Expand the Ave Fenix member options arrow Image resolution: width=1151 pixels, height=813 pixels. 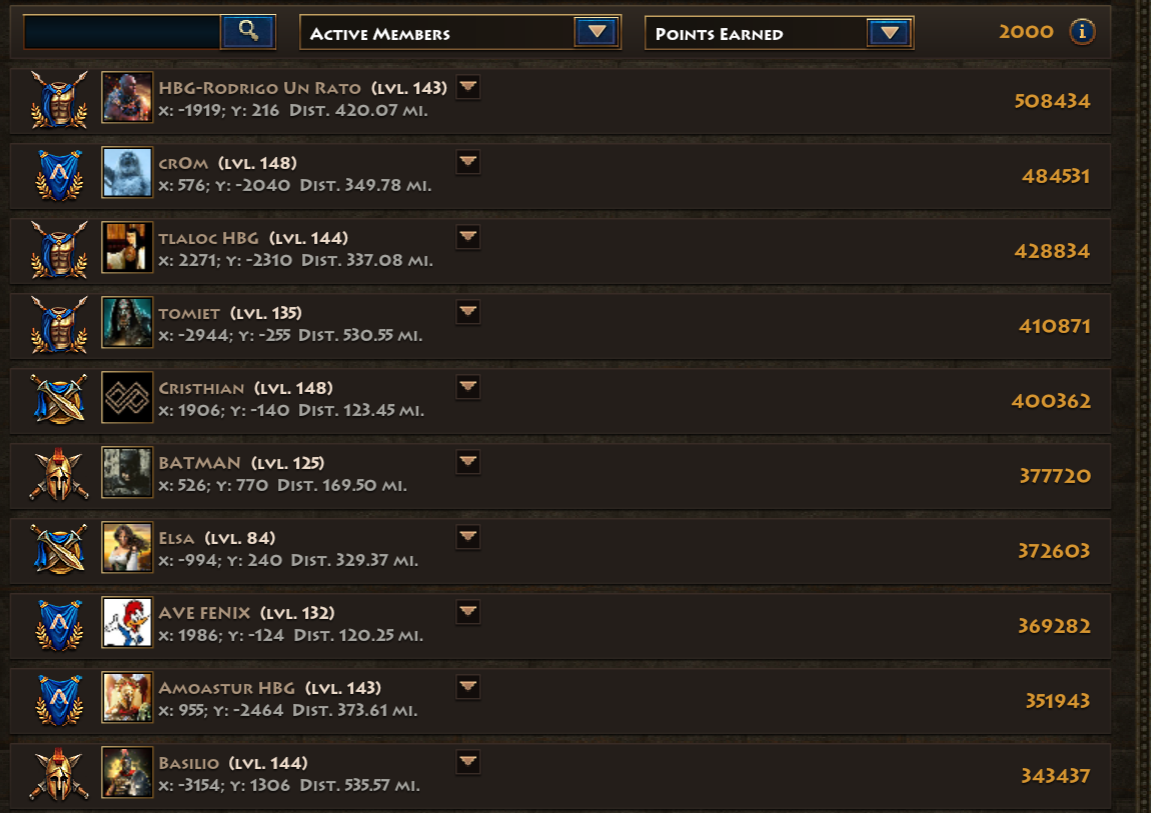pos(468,612)
